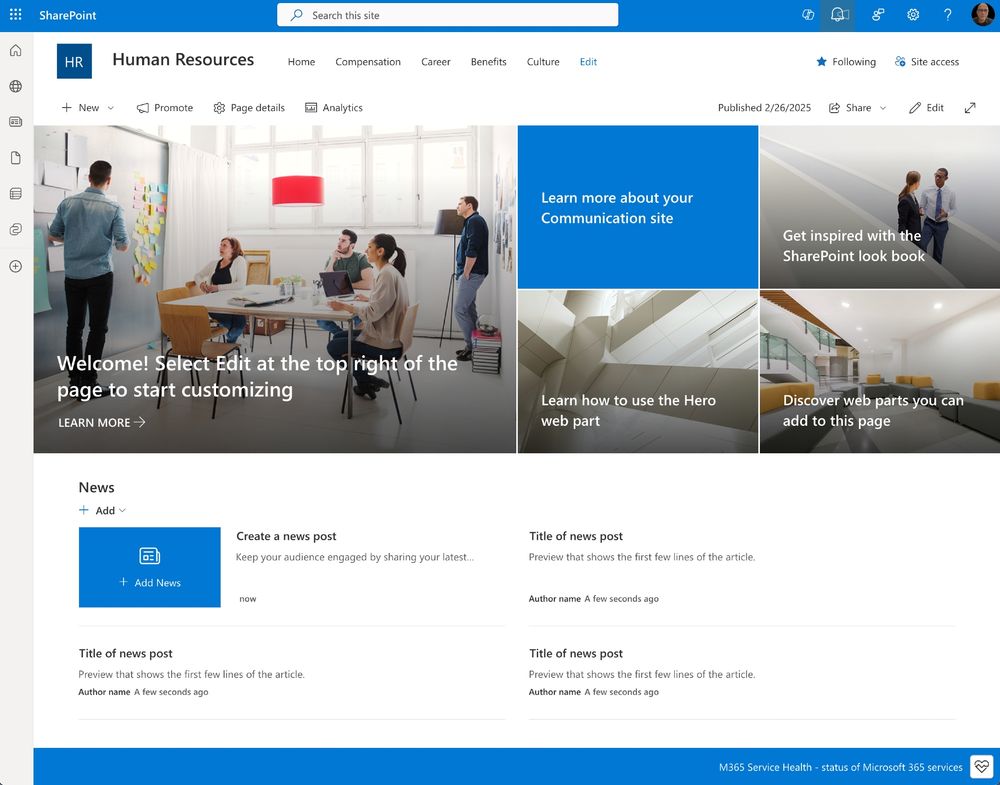Open Page details
The image size is (1000, 785).
(249, 108)
